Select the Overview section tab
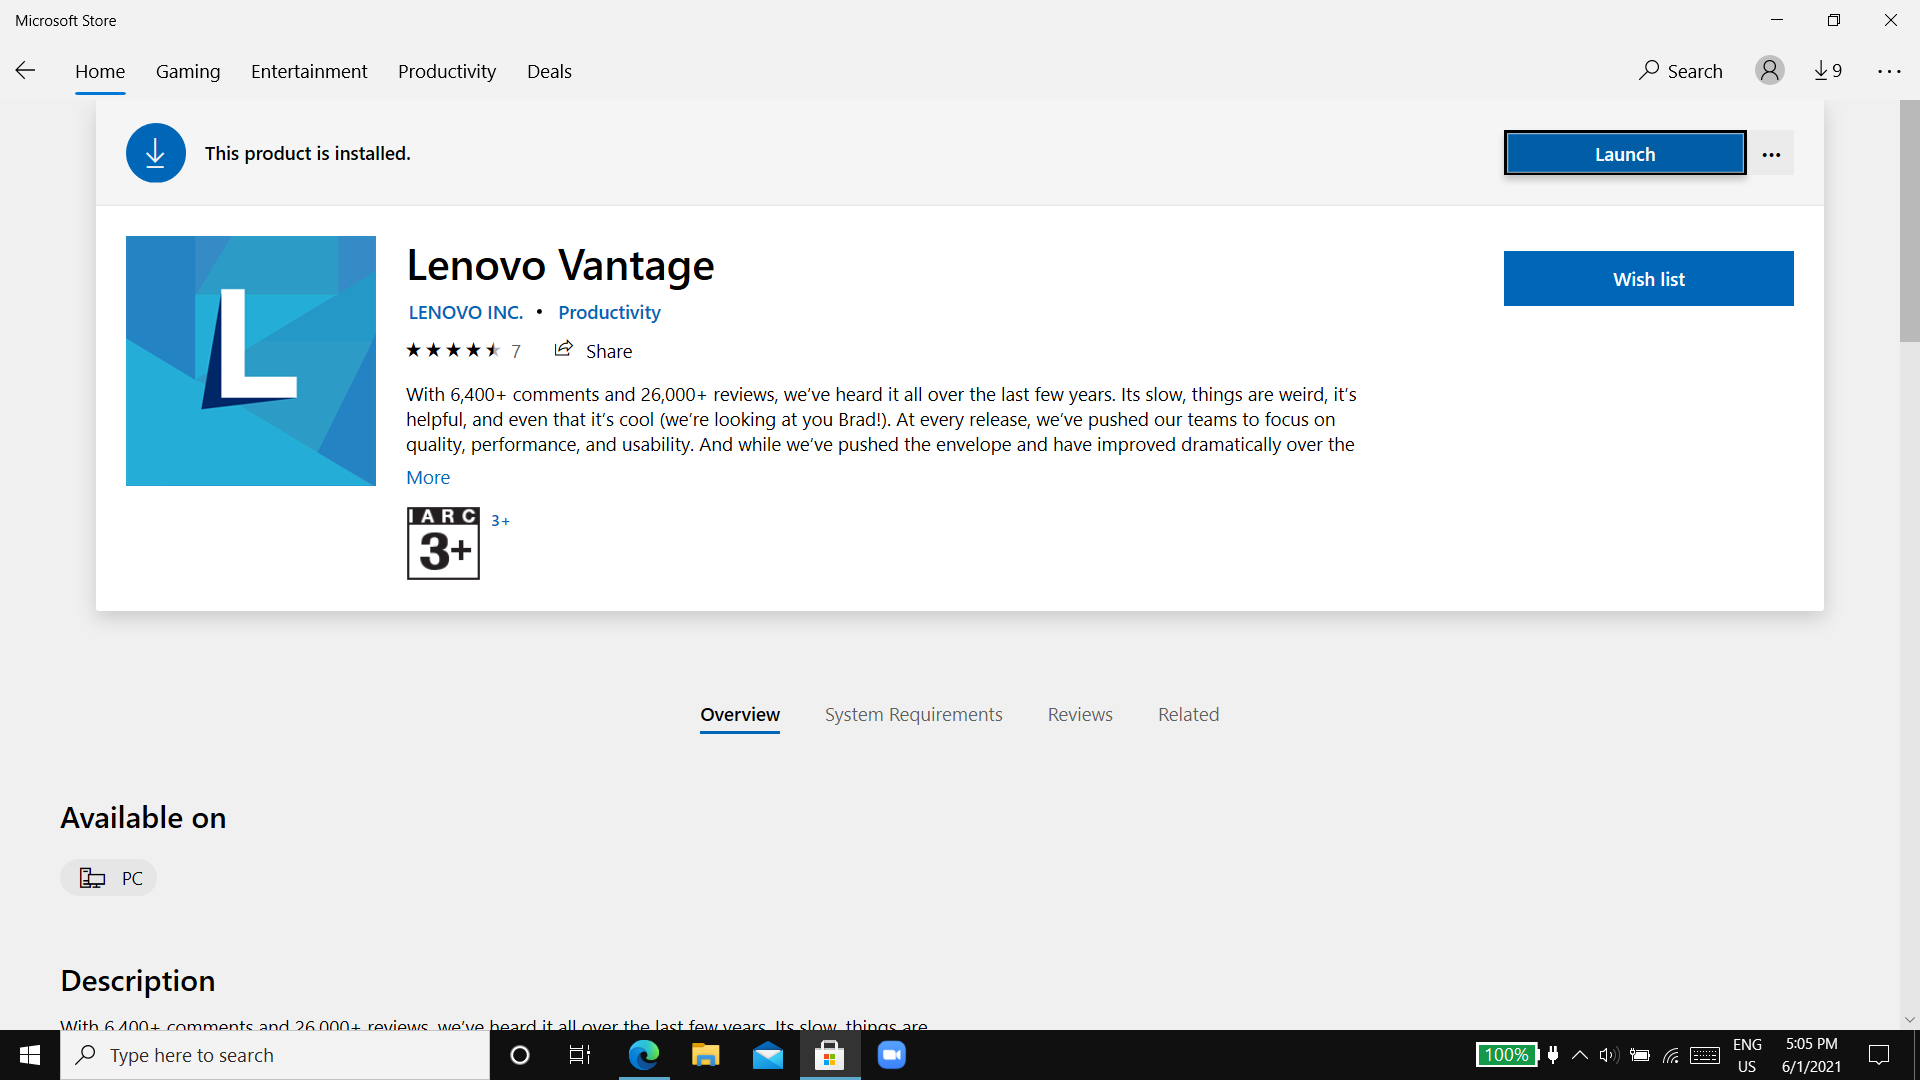 [740, 714]
